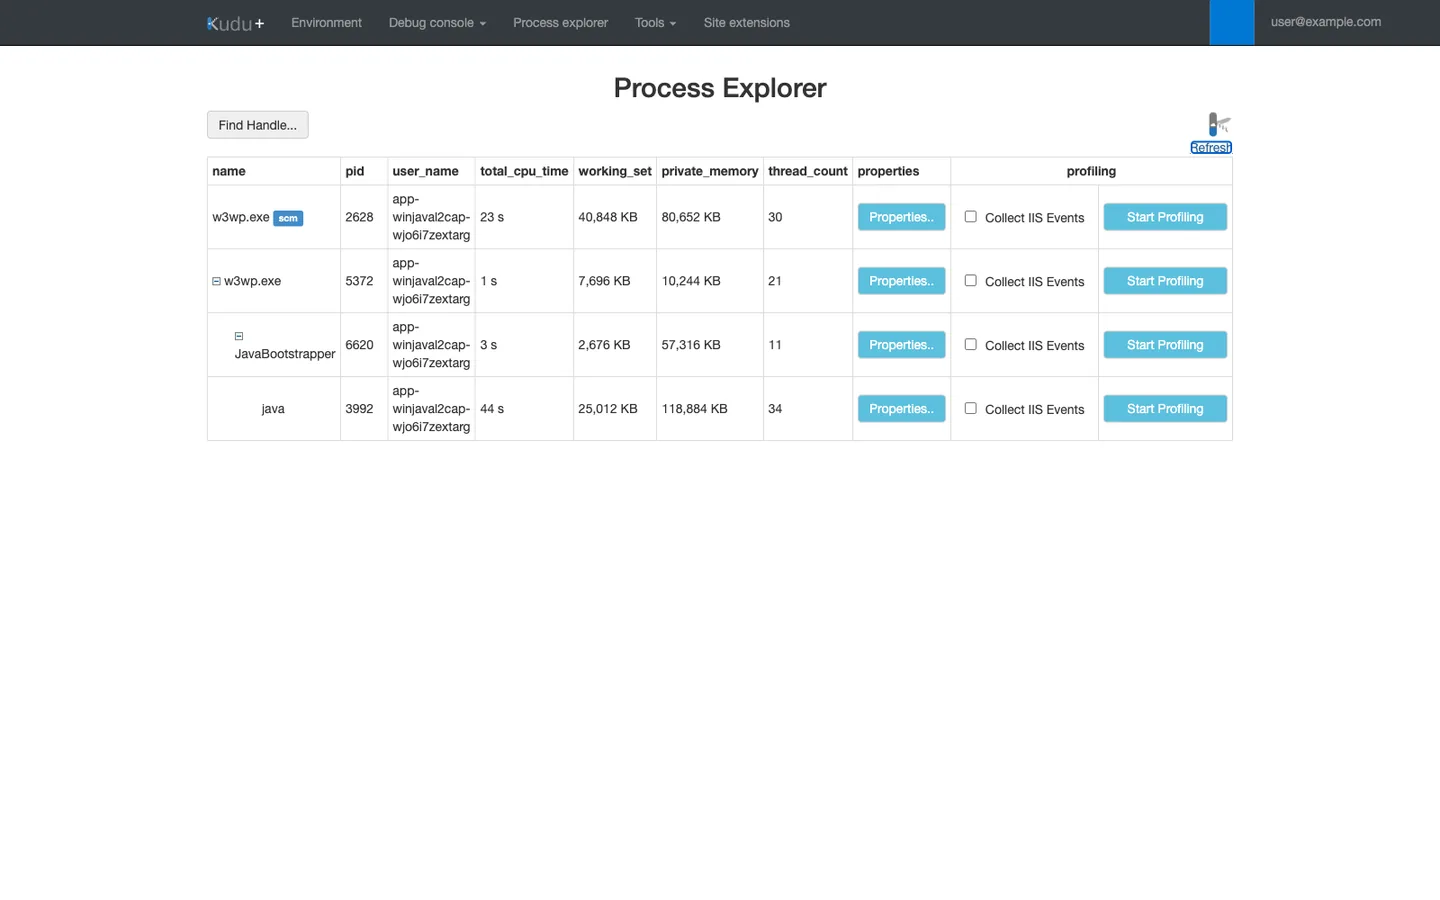The width and height of the screenshot is (1440, 900).
Task: Click the scm badge next to w3wp.exe
Action: tap(288, 218)
